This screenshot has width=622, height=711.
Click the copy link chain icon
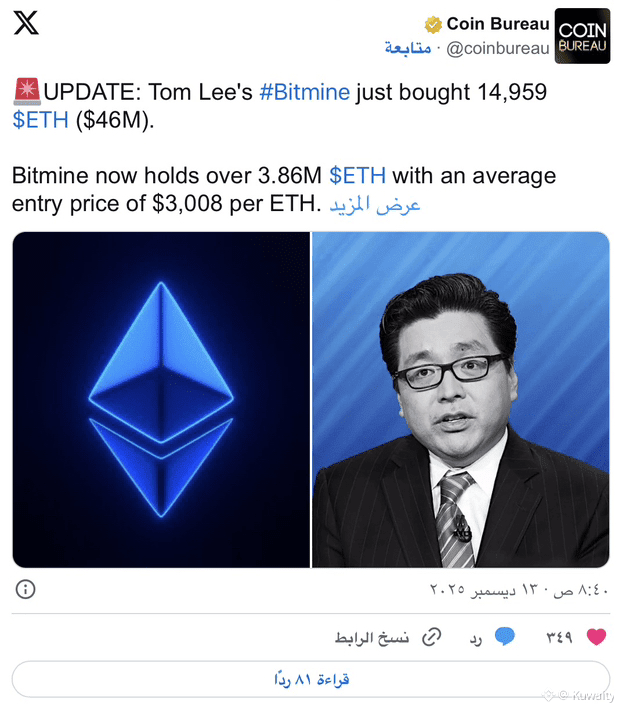click(432, 637)
